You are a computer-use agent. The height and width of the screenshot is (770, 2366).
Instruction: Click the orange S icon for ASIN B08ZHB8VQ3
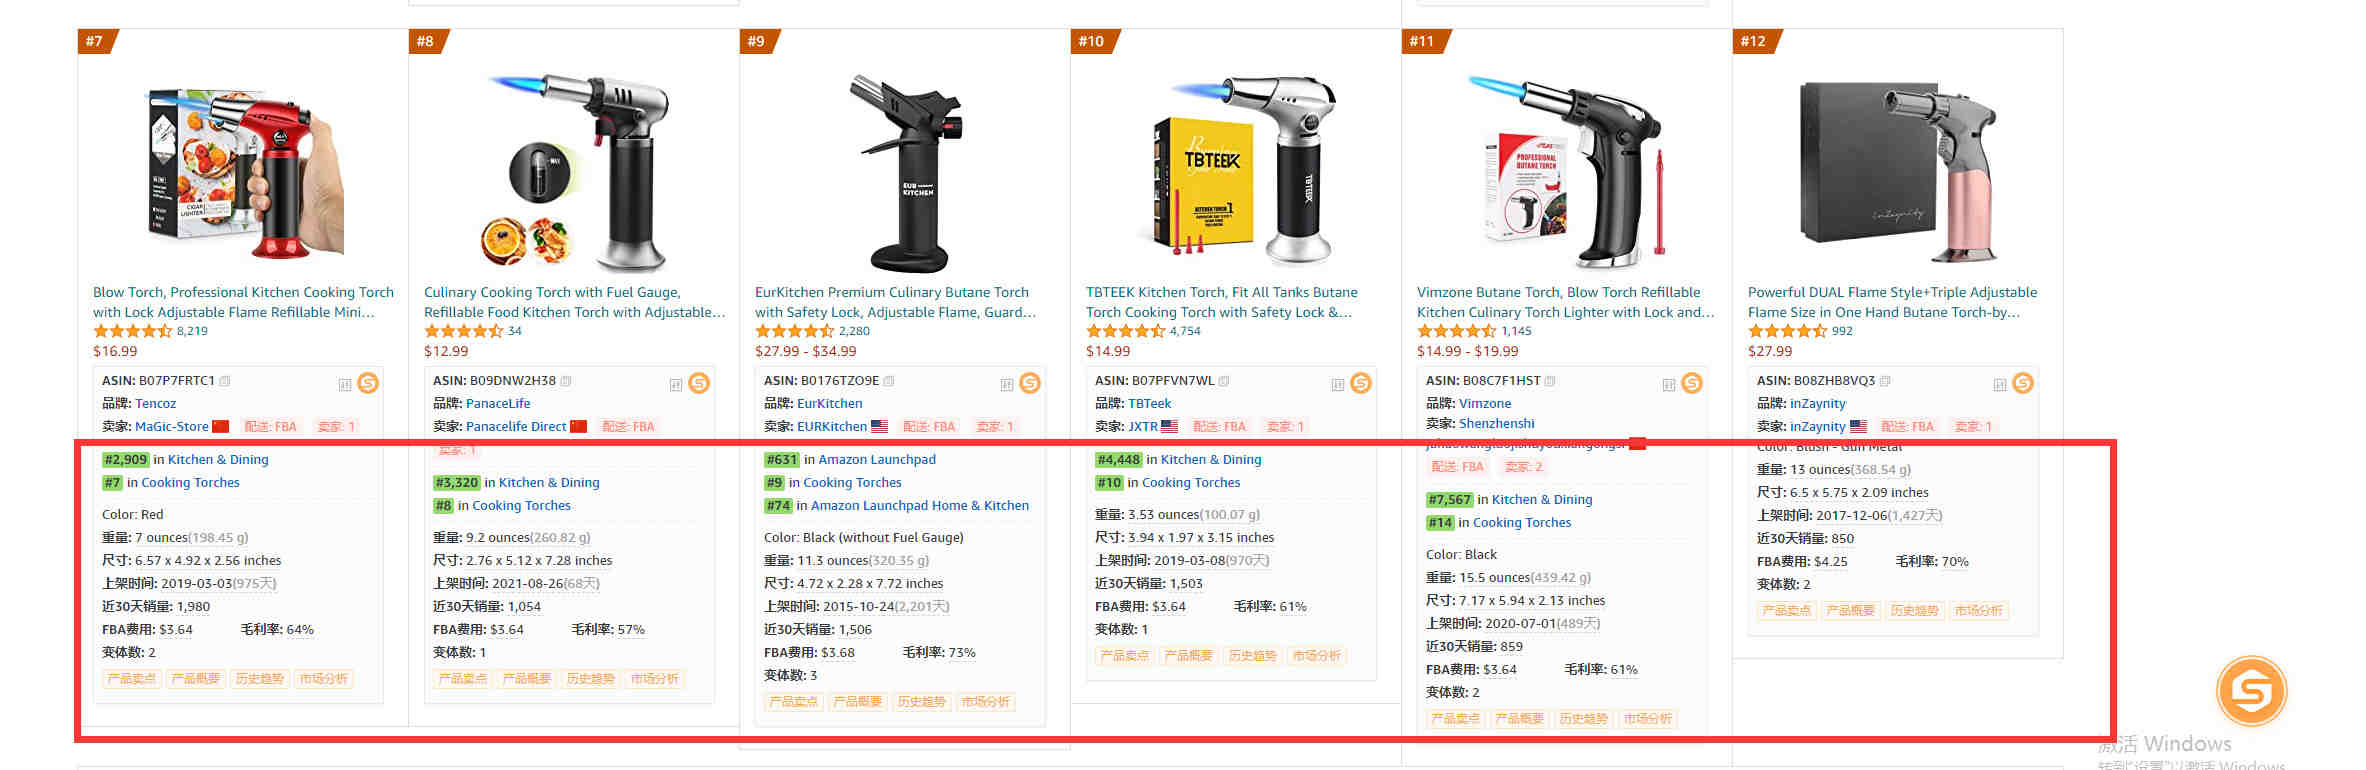(2023, 383)
